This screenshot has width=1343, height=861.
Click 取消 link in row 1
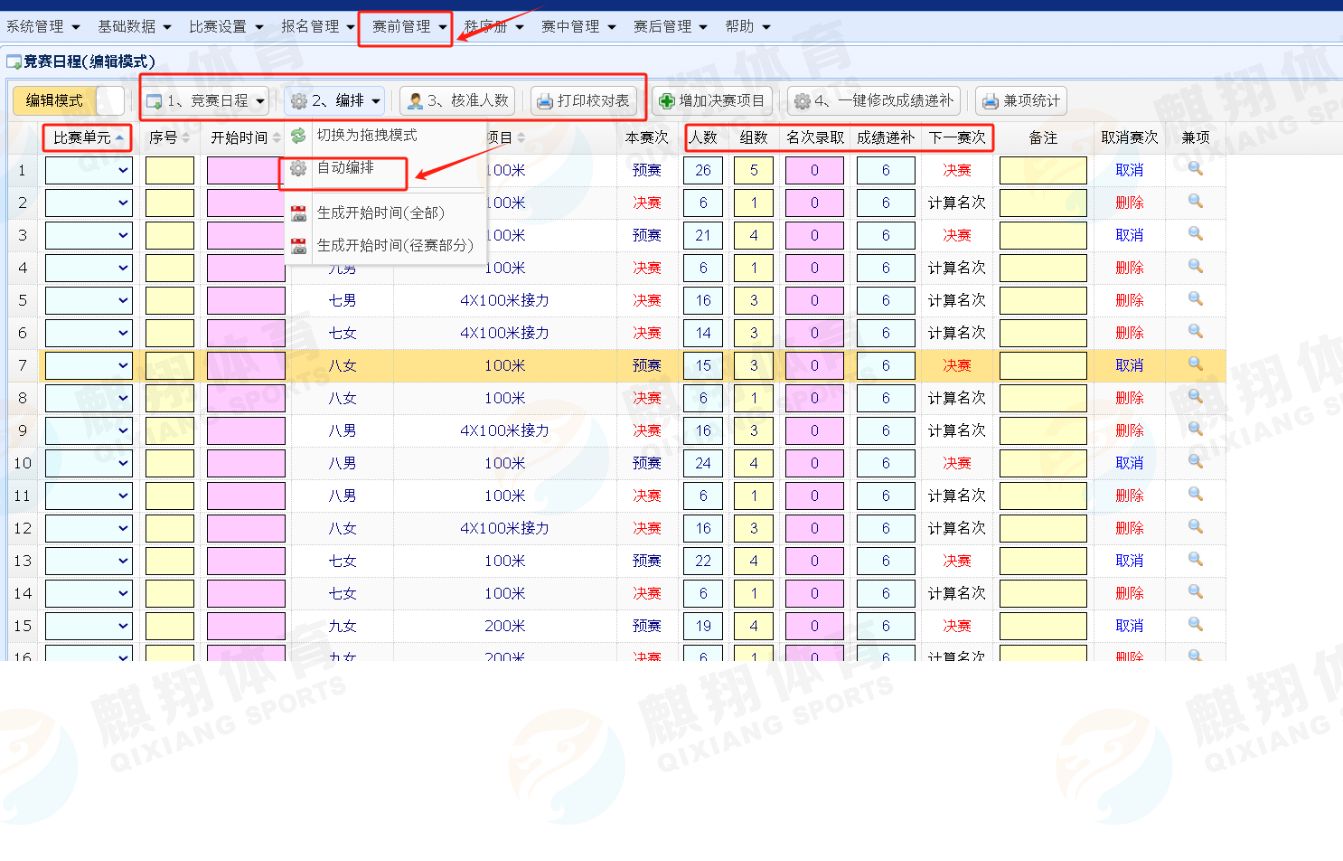[1129, 171]
